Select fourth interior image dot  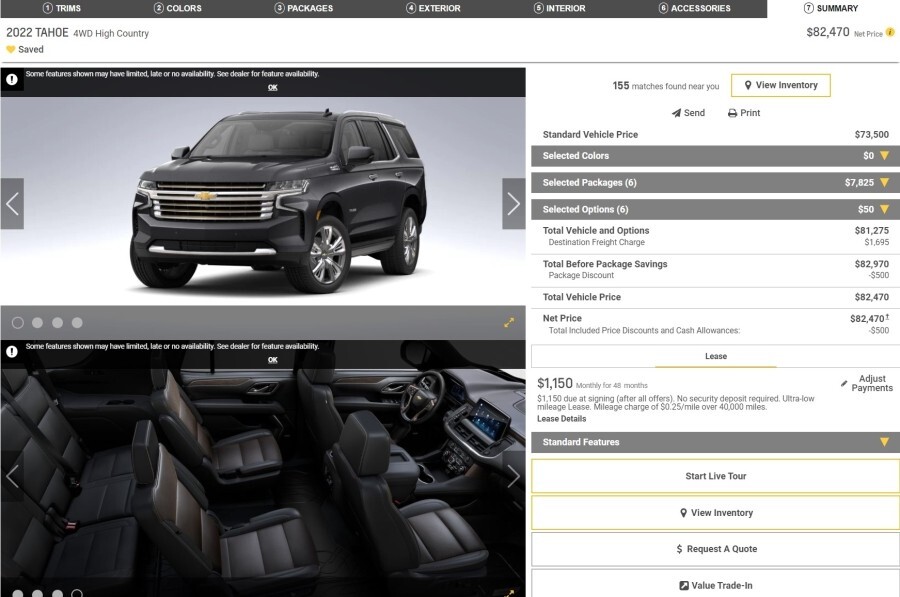pos(77,594)
